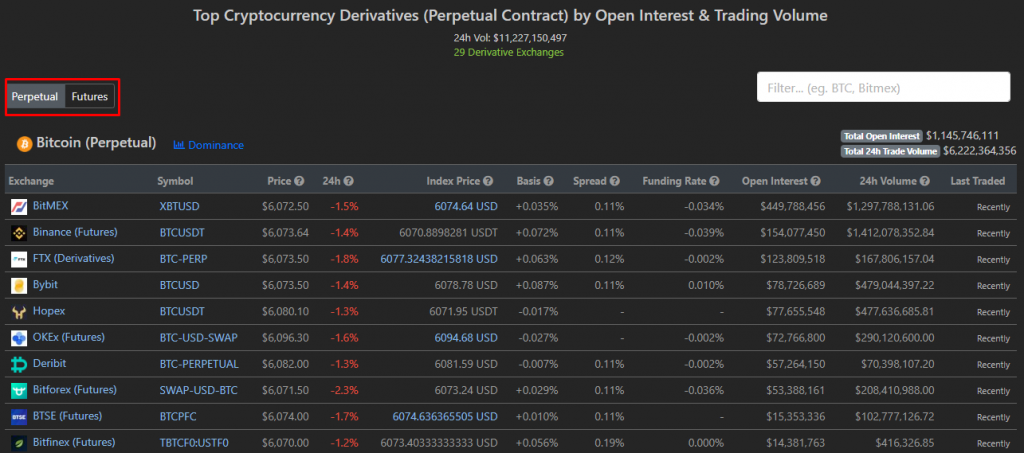Screen dimensions: 1024x453
Task: Select the Perpetual toggle option
Action: tap(35, 97)
